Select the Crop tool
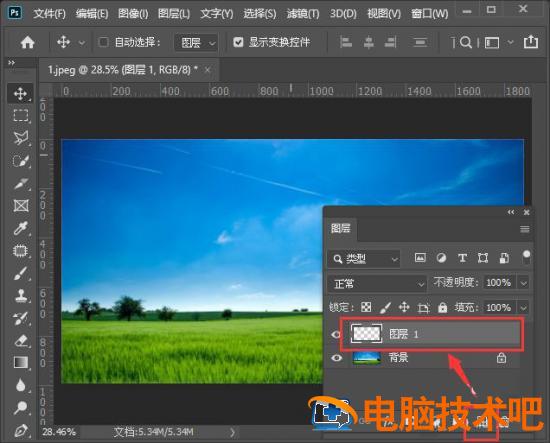 (20, 183)
